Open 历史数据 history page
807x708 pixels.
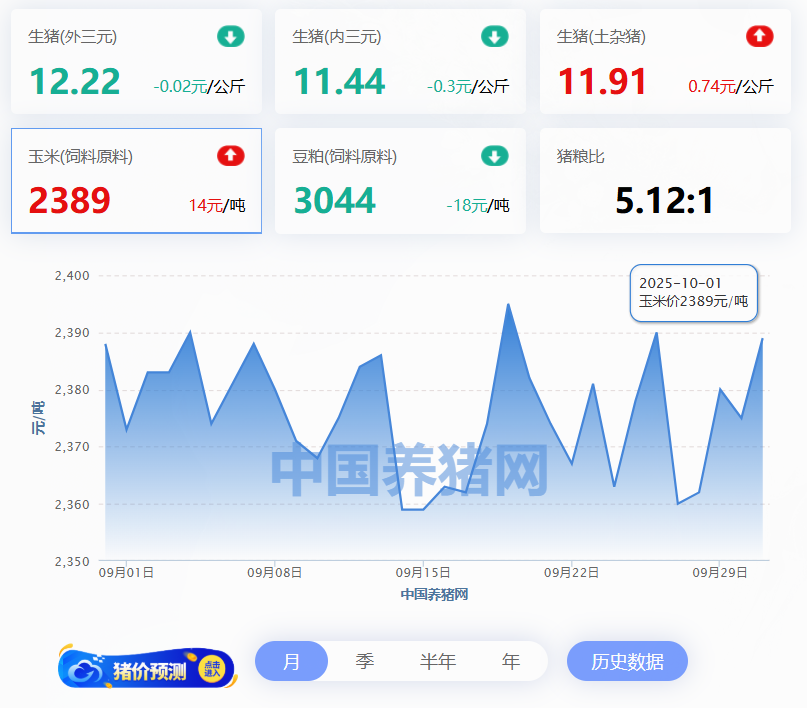[627, 662]
